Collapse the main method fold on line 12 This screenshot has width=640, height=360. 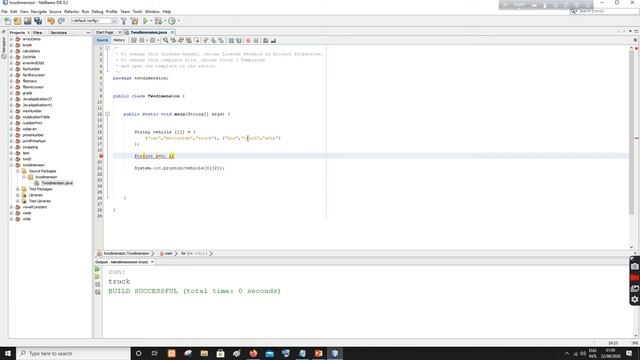(108, 114)
